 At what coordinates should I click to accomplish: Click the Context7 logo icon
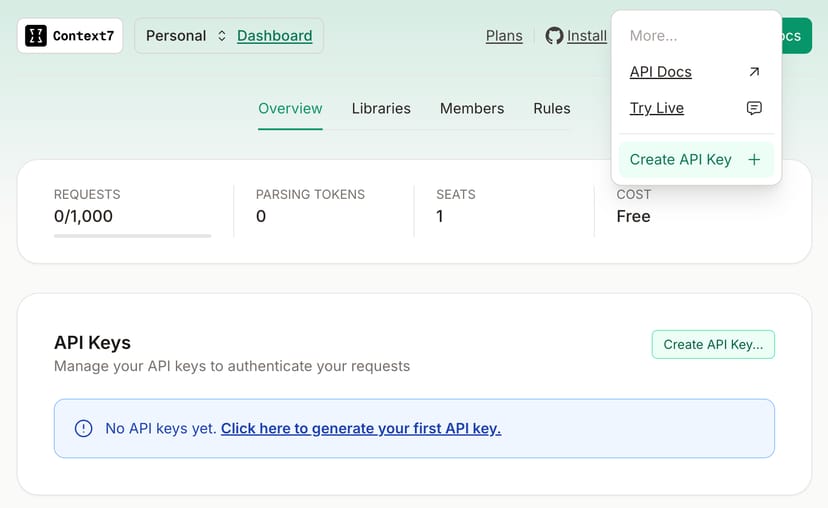pyautogui.click(x=36, y=36)
